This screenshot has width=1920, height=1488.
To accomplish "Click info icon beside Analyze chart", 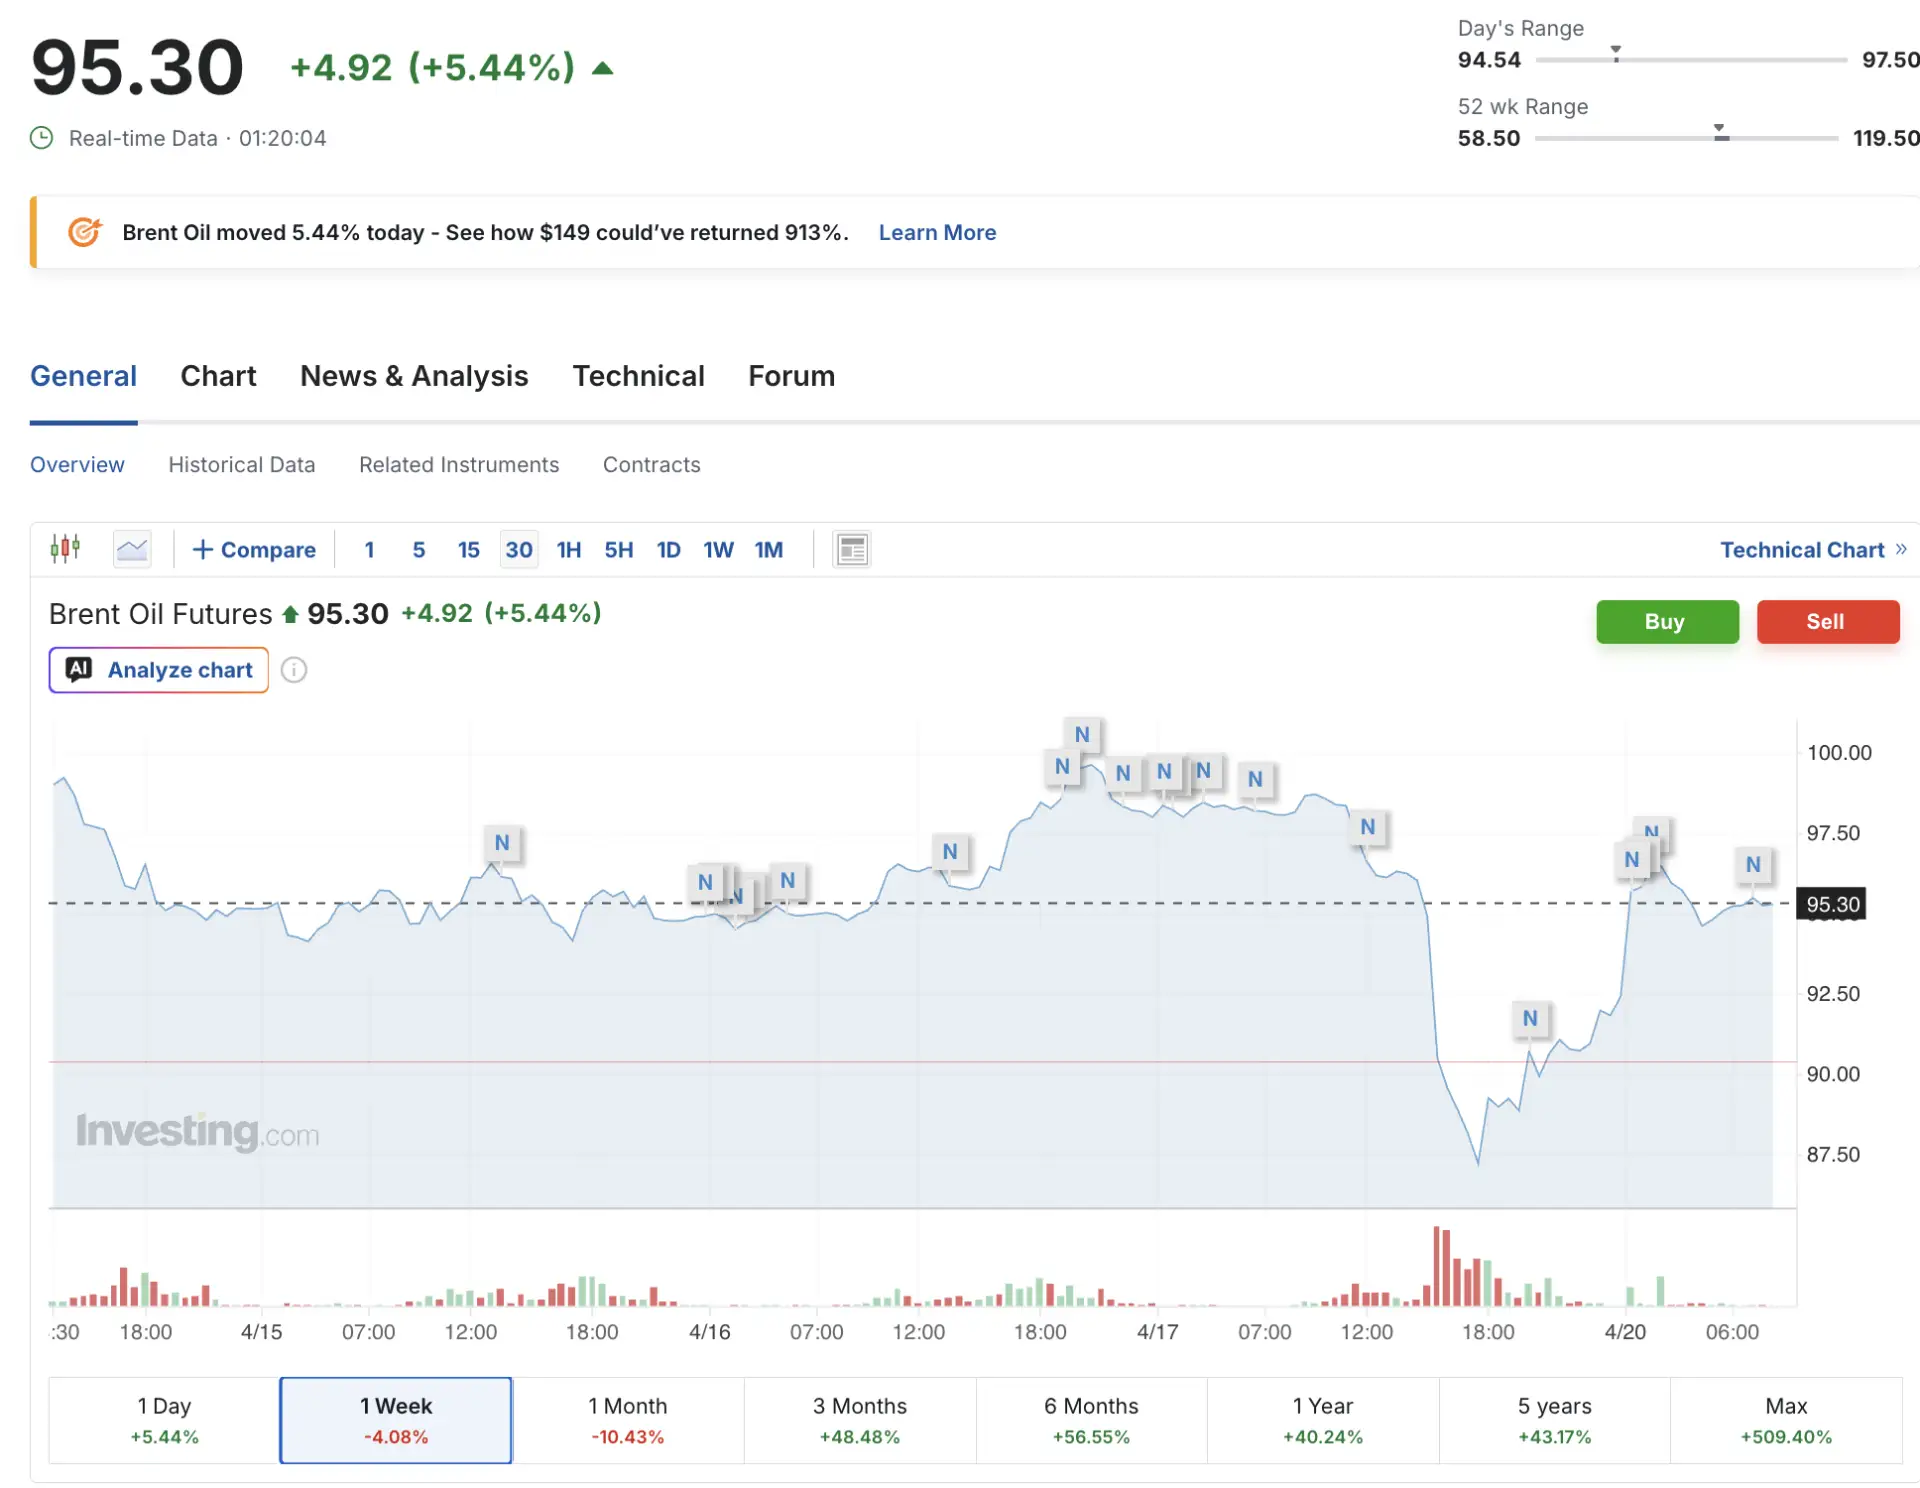I will (294, 670).
